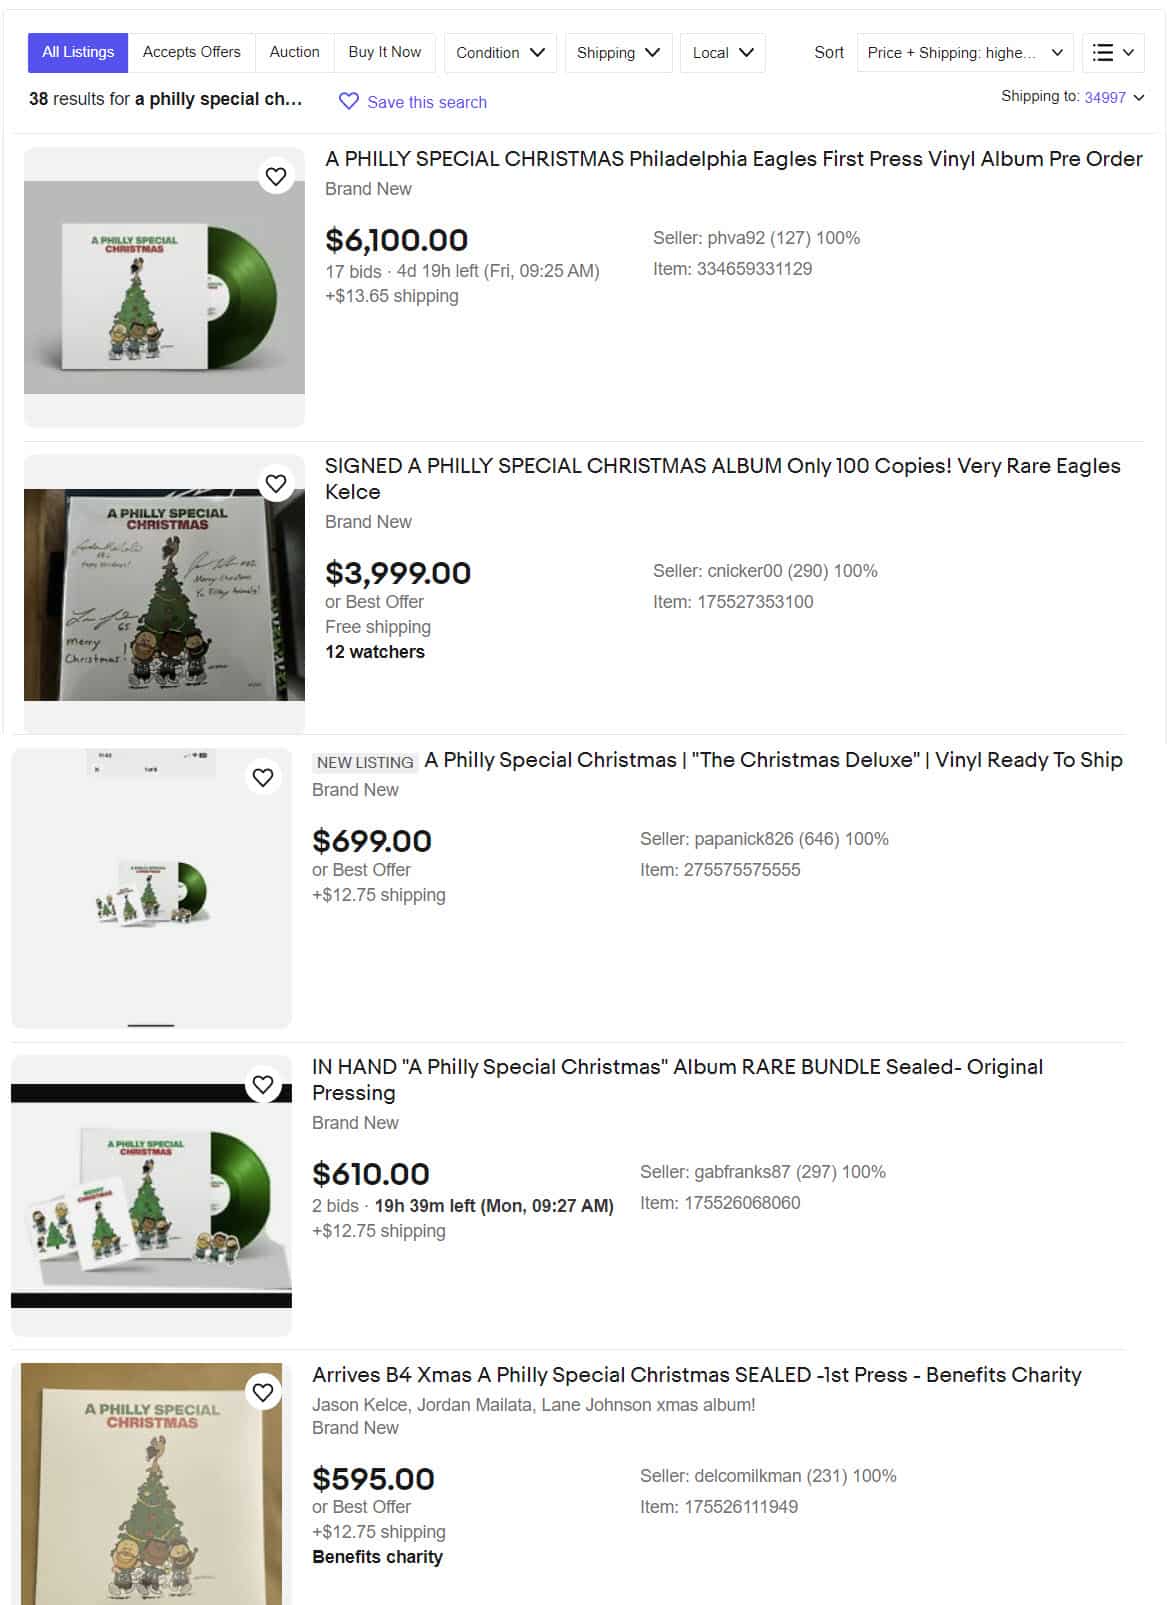The width and height of the screenshot is (1167, 1605).
Task: Click the Save this search link
Action: pyautogui.click(x=427, y=102)
